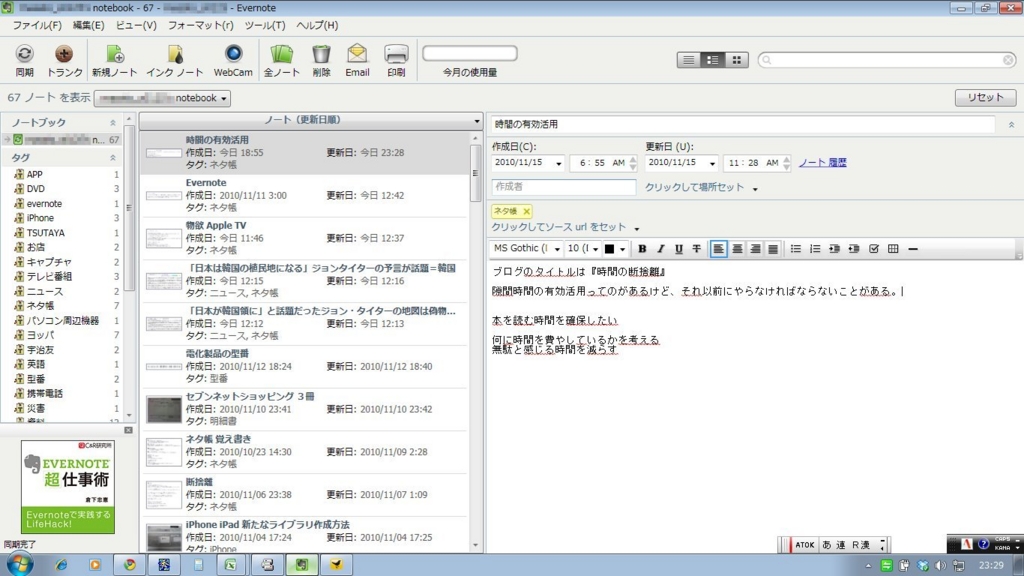Close the Evernote 超仕事術 ad panel

tap(128, 430)
